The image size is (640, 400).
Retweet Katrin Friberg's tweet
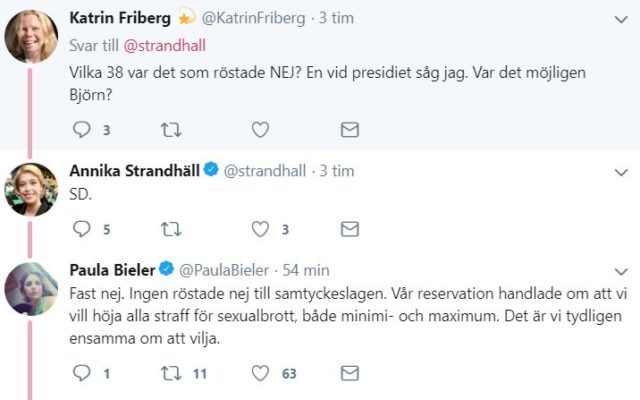[171, 129]
